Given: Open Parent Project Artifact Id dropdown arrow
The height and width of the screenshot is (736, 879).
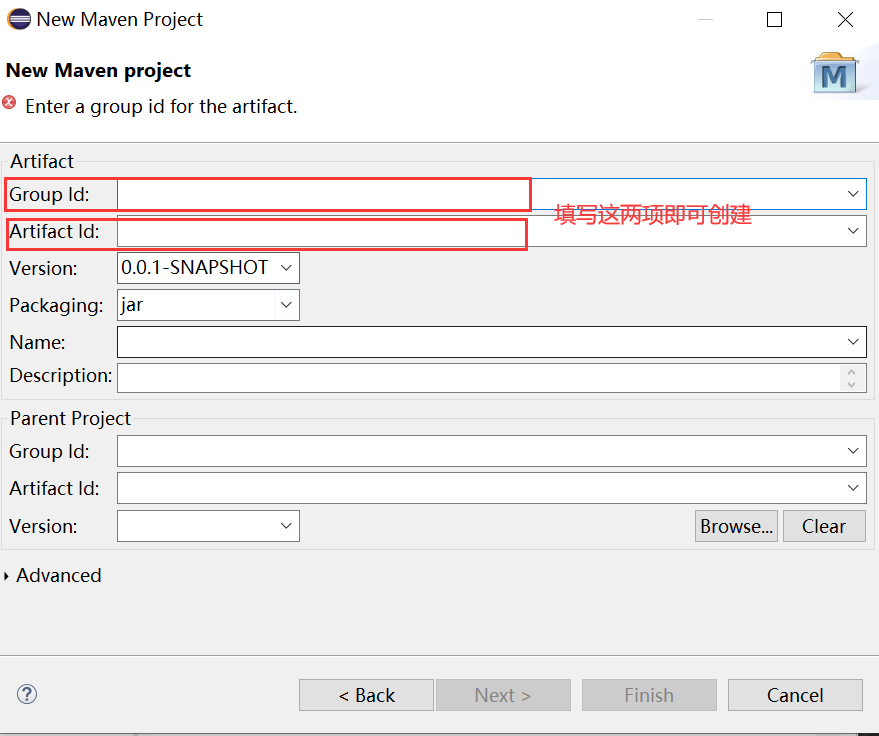Looking at the screenshot, I should coord(853,488).
